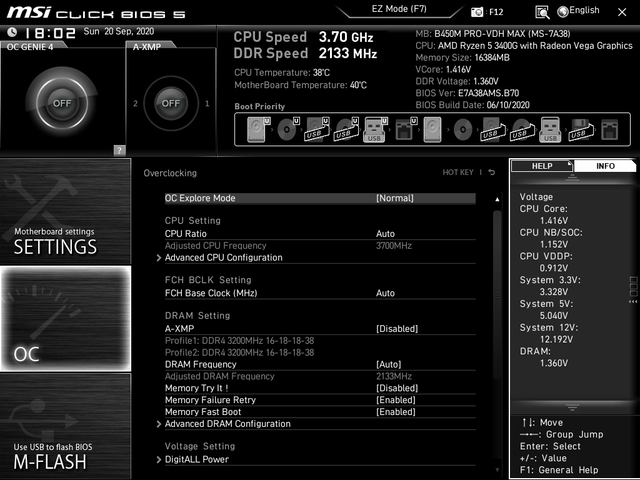Click Profile2: DDR4 3200MHz 16-18-18-38
The height and width of the screenshot is (480, 640).
[x=240, y=352]
